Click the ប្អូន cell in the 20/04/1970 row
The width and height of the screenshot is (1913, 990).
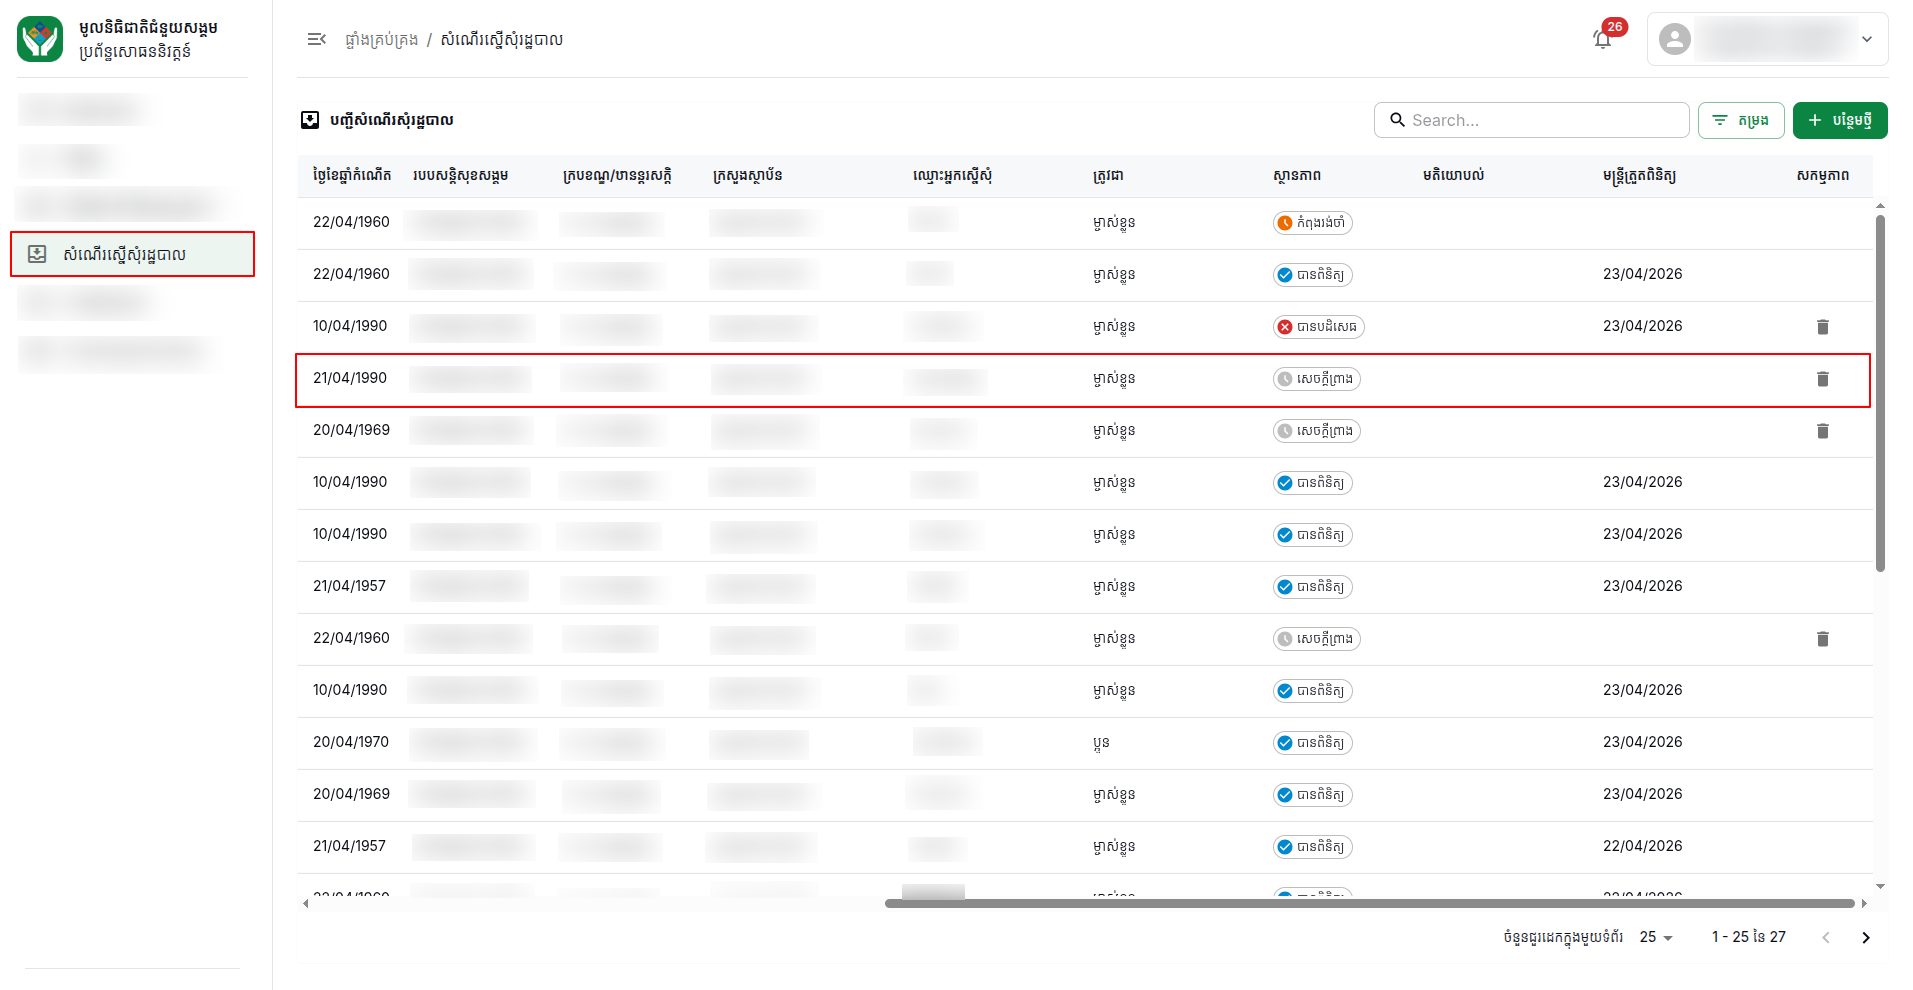tap(1101, 743)
